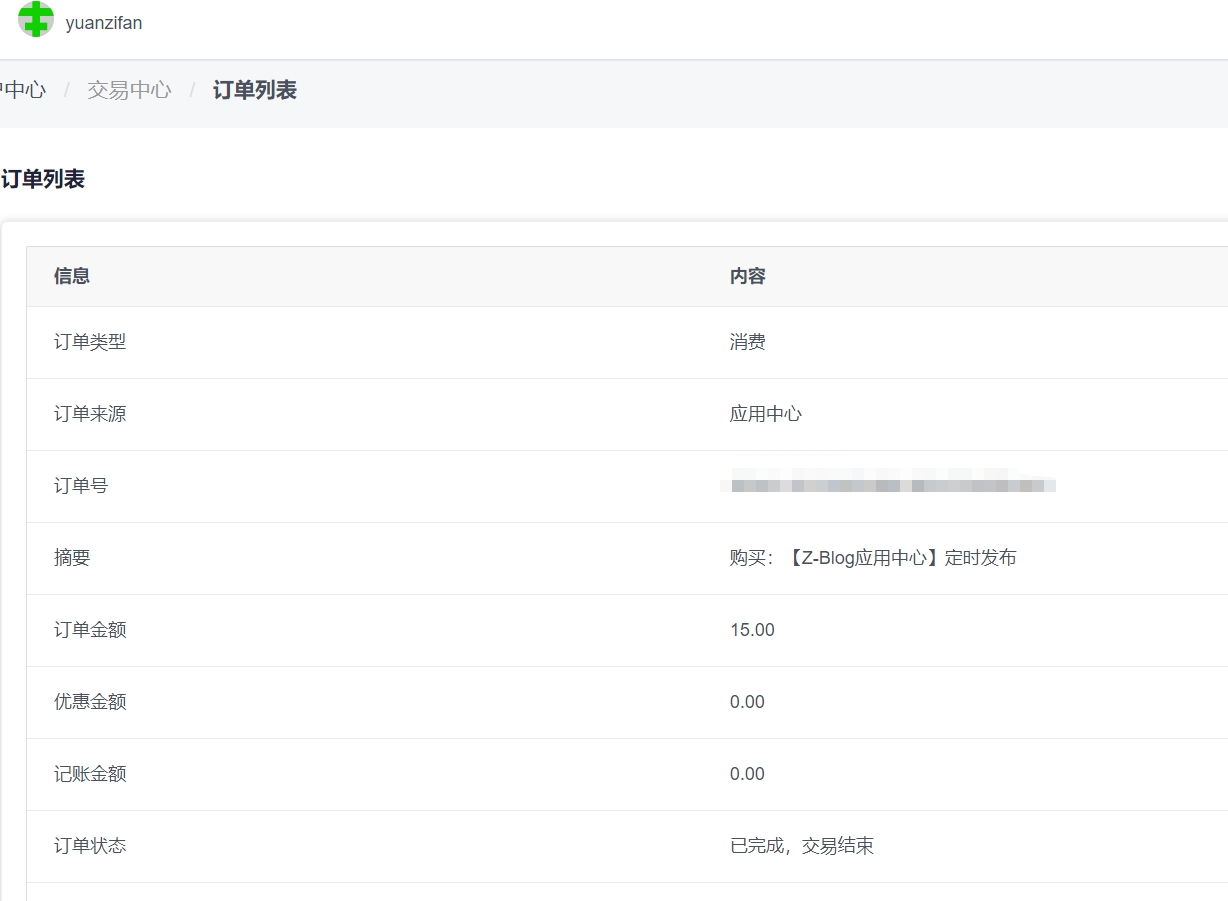Click the 内容 column header
The height and width of the screenshot is (901, 1228).
(747, 277)
